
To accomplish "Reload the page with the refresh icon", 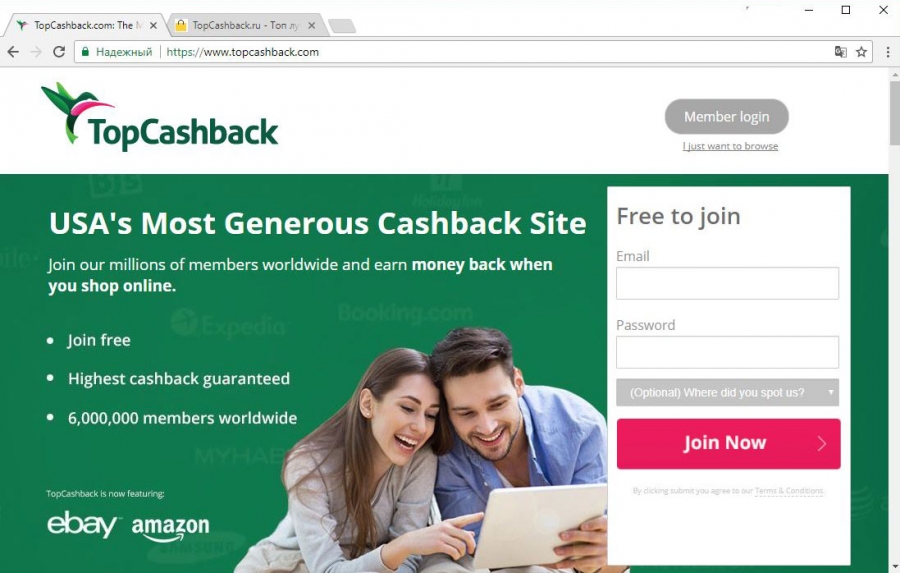I will pos(59,52).
